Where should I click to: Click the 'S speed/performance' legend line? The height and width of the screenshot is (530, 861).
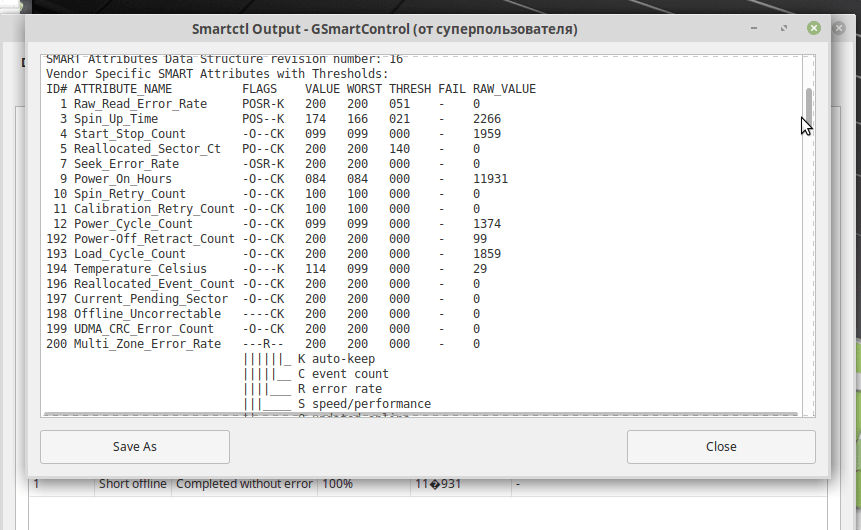[365, 404]
